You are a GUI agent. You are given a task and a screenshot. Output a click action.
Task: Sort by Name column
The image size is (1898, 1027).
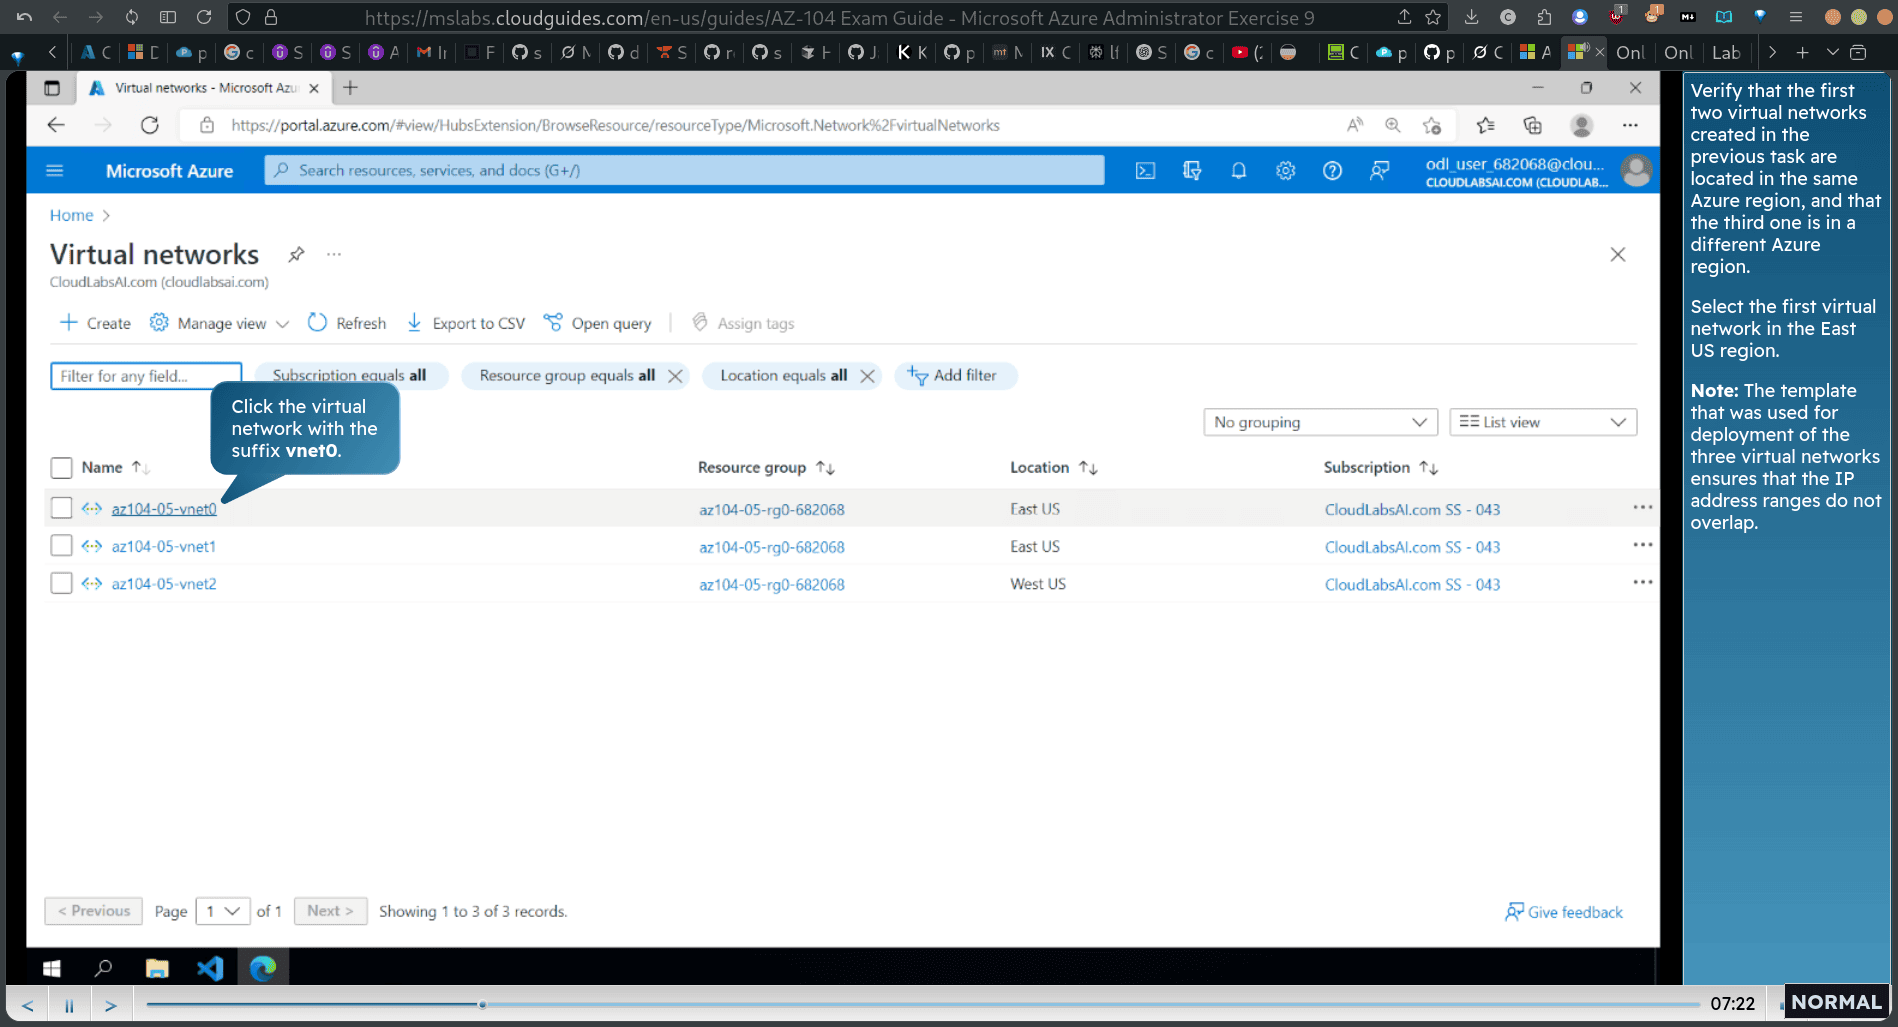115,467
